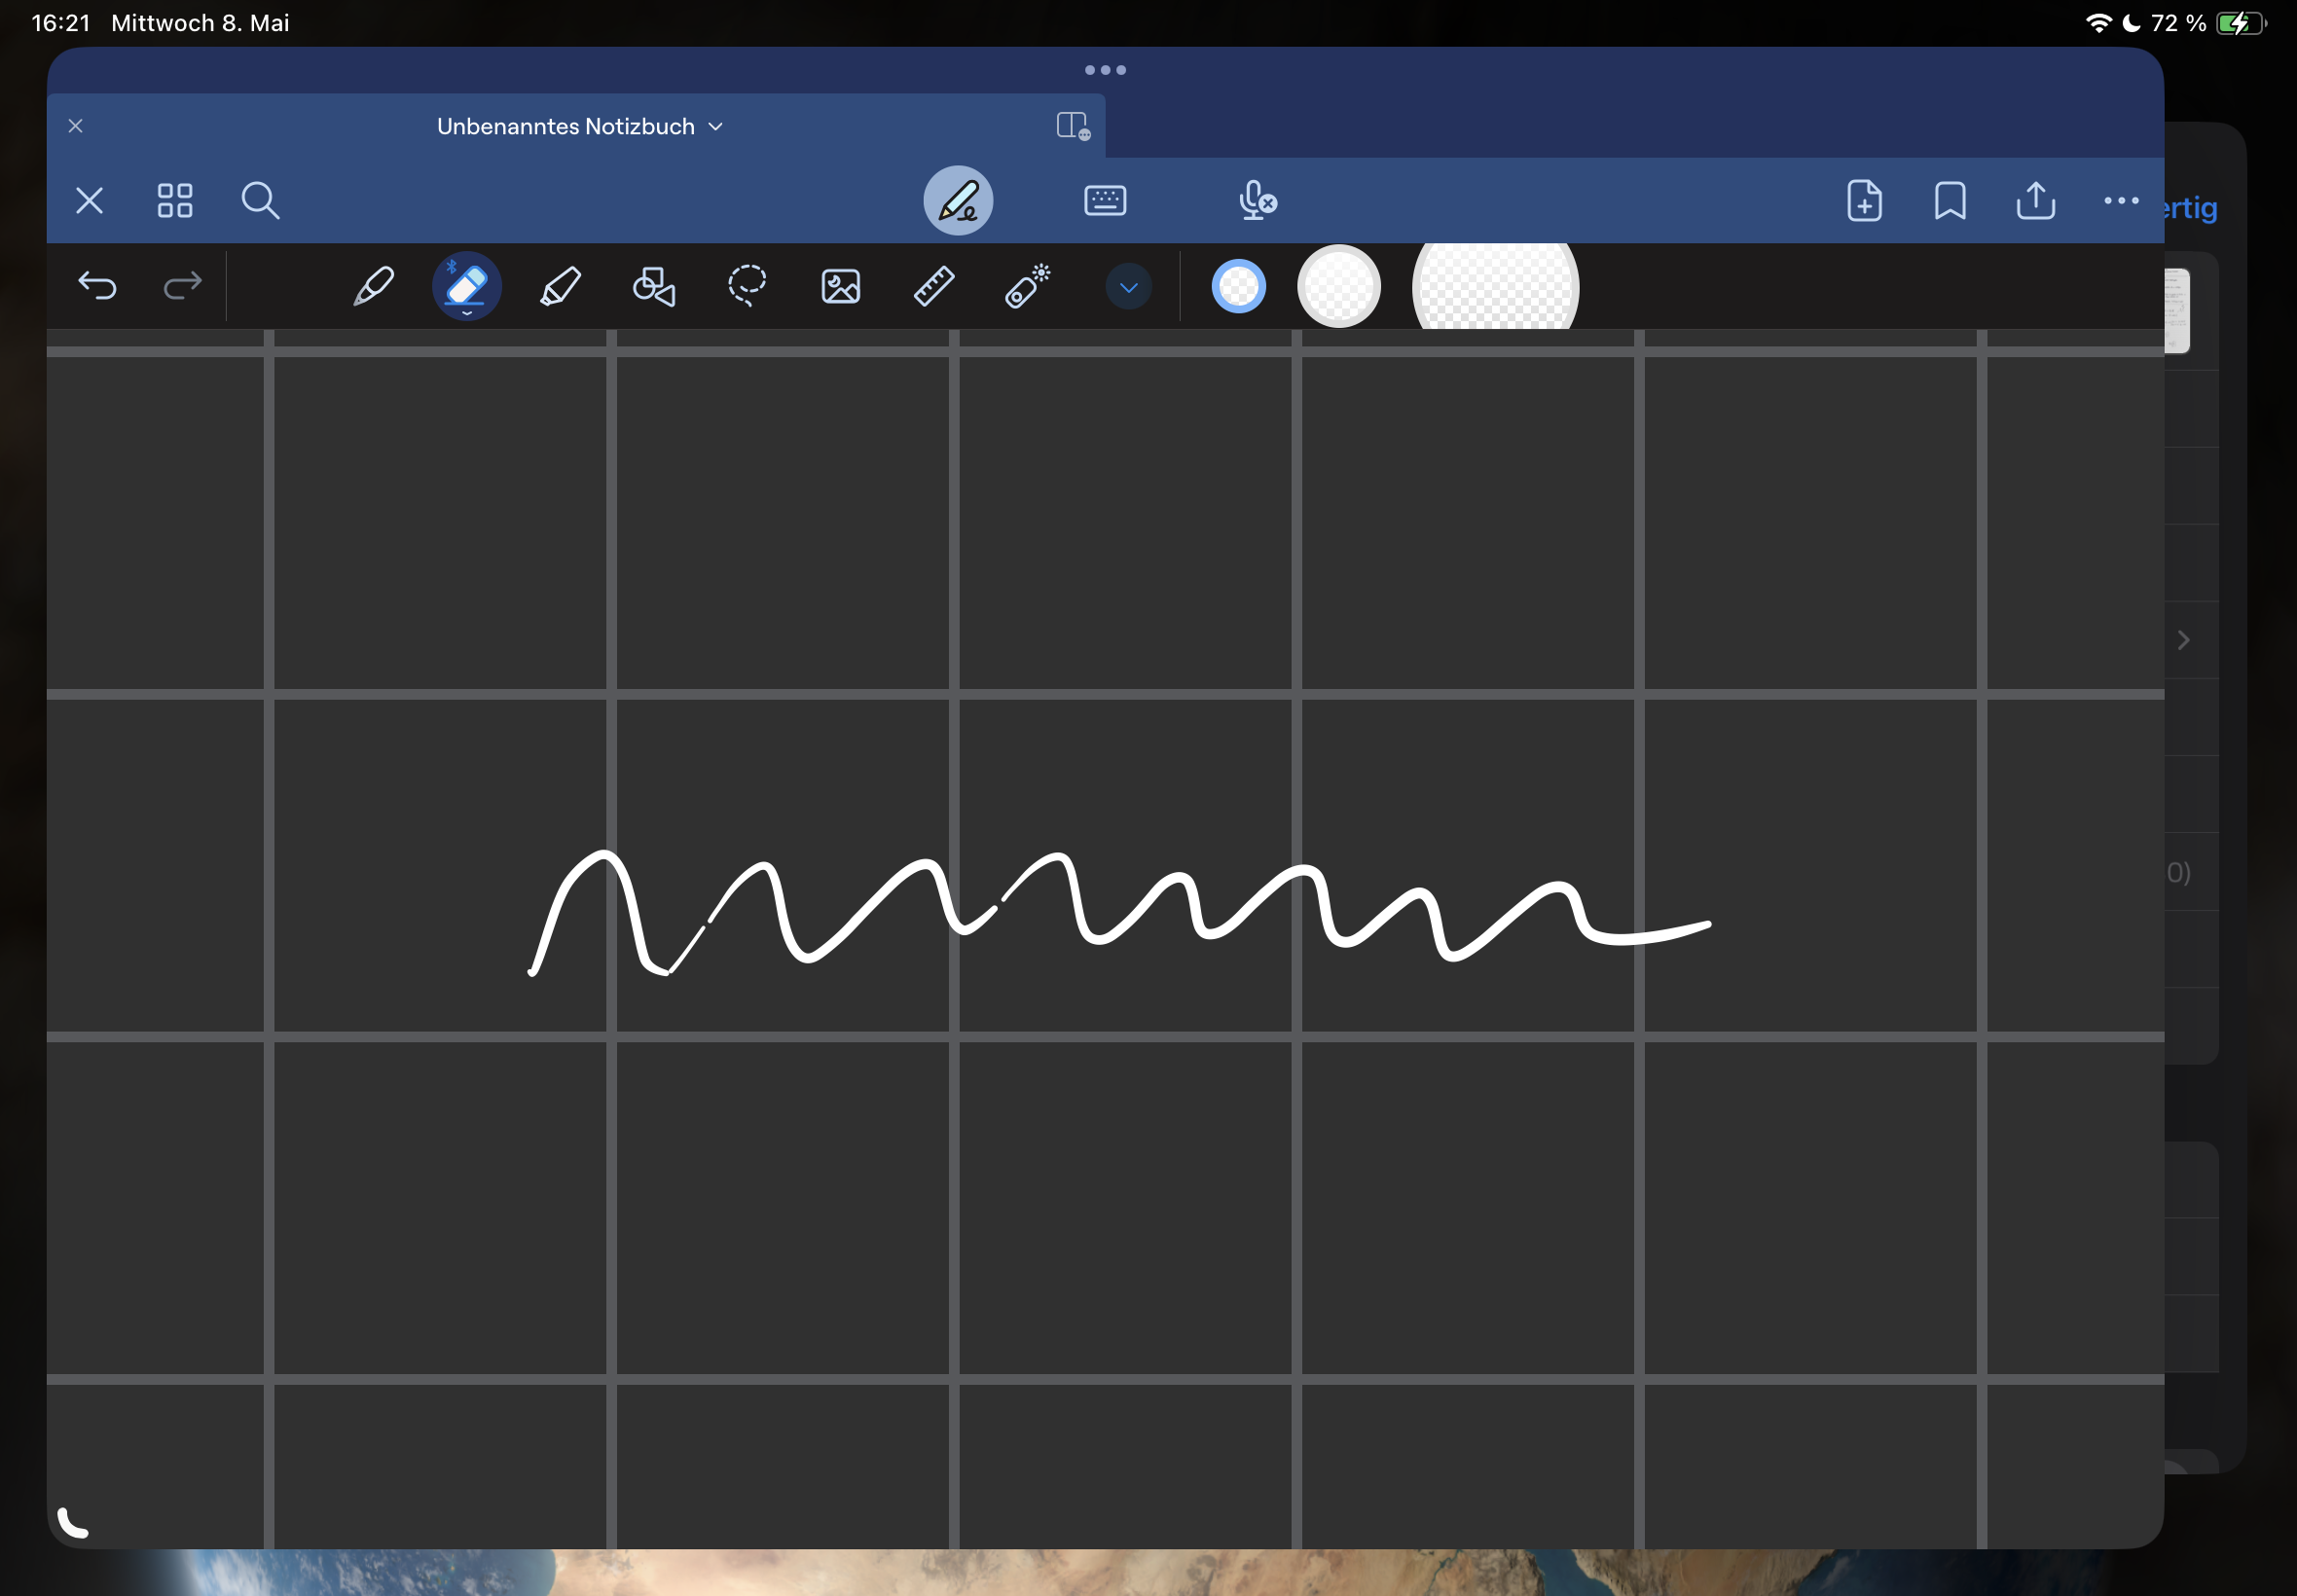Toggle the Eraser tool options
Screen dimensions: 2297x1596
coord(466,287)
